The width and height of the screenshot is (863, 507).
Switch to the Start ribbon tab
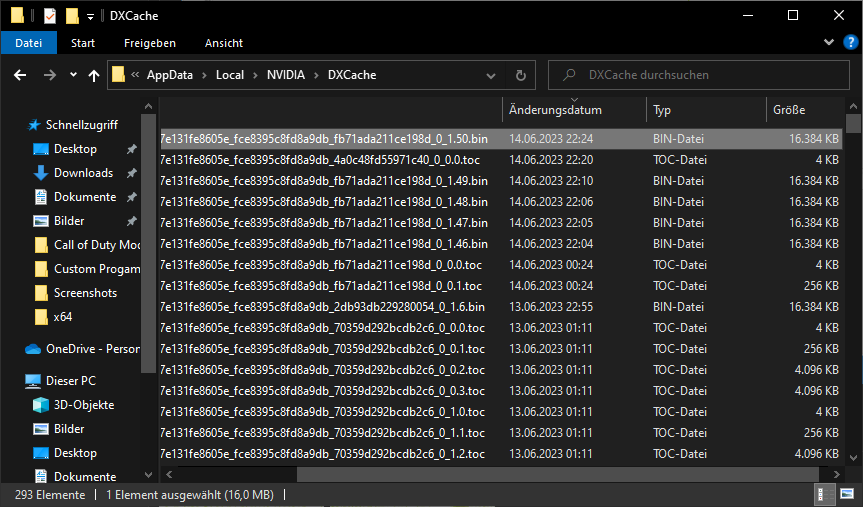tap(83, 43)
